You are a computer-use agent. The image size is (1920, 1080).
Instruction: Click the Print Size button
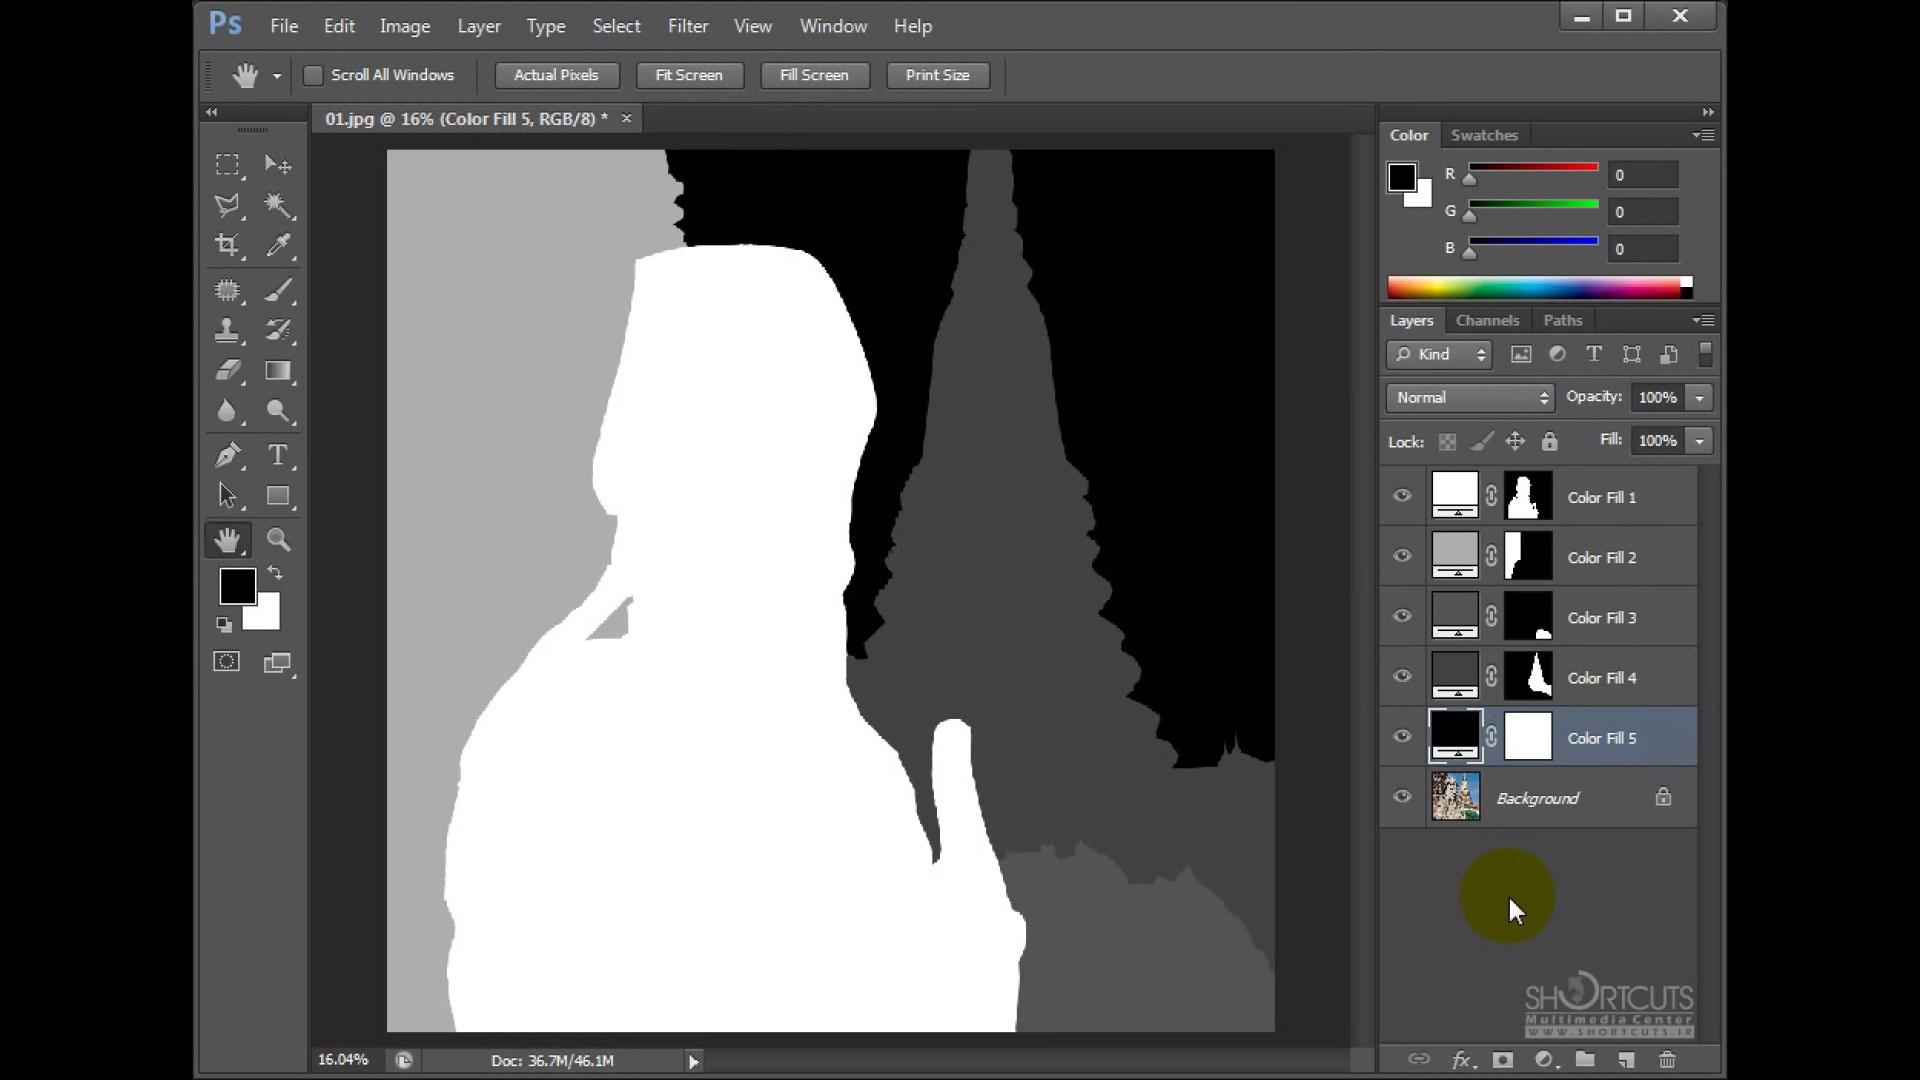tap(937, 75)
